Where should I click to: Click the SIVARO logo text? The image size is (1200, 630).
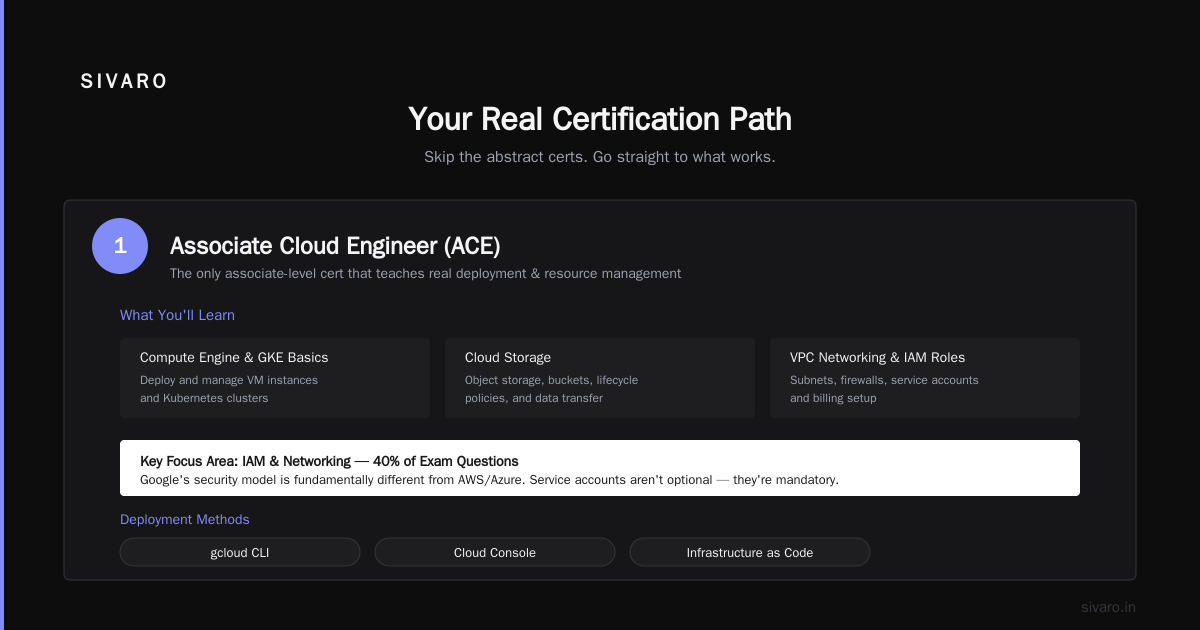pyautogui.click(x=124, y=82)
